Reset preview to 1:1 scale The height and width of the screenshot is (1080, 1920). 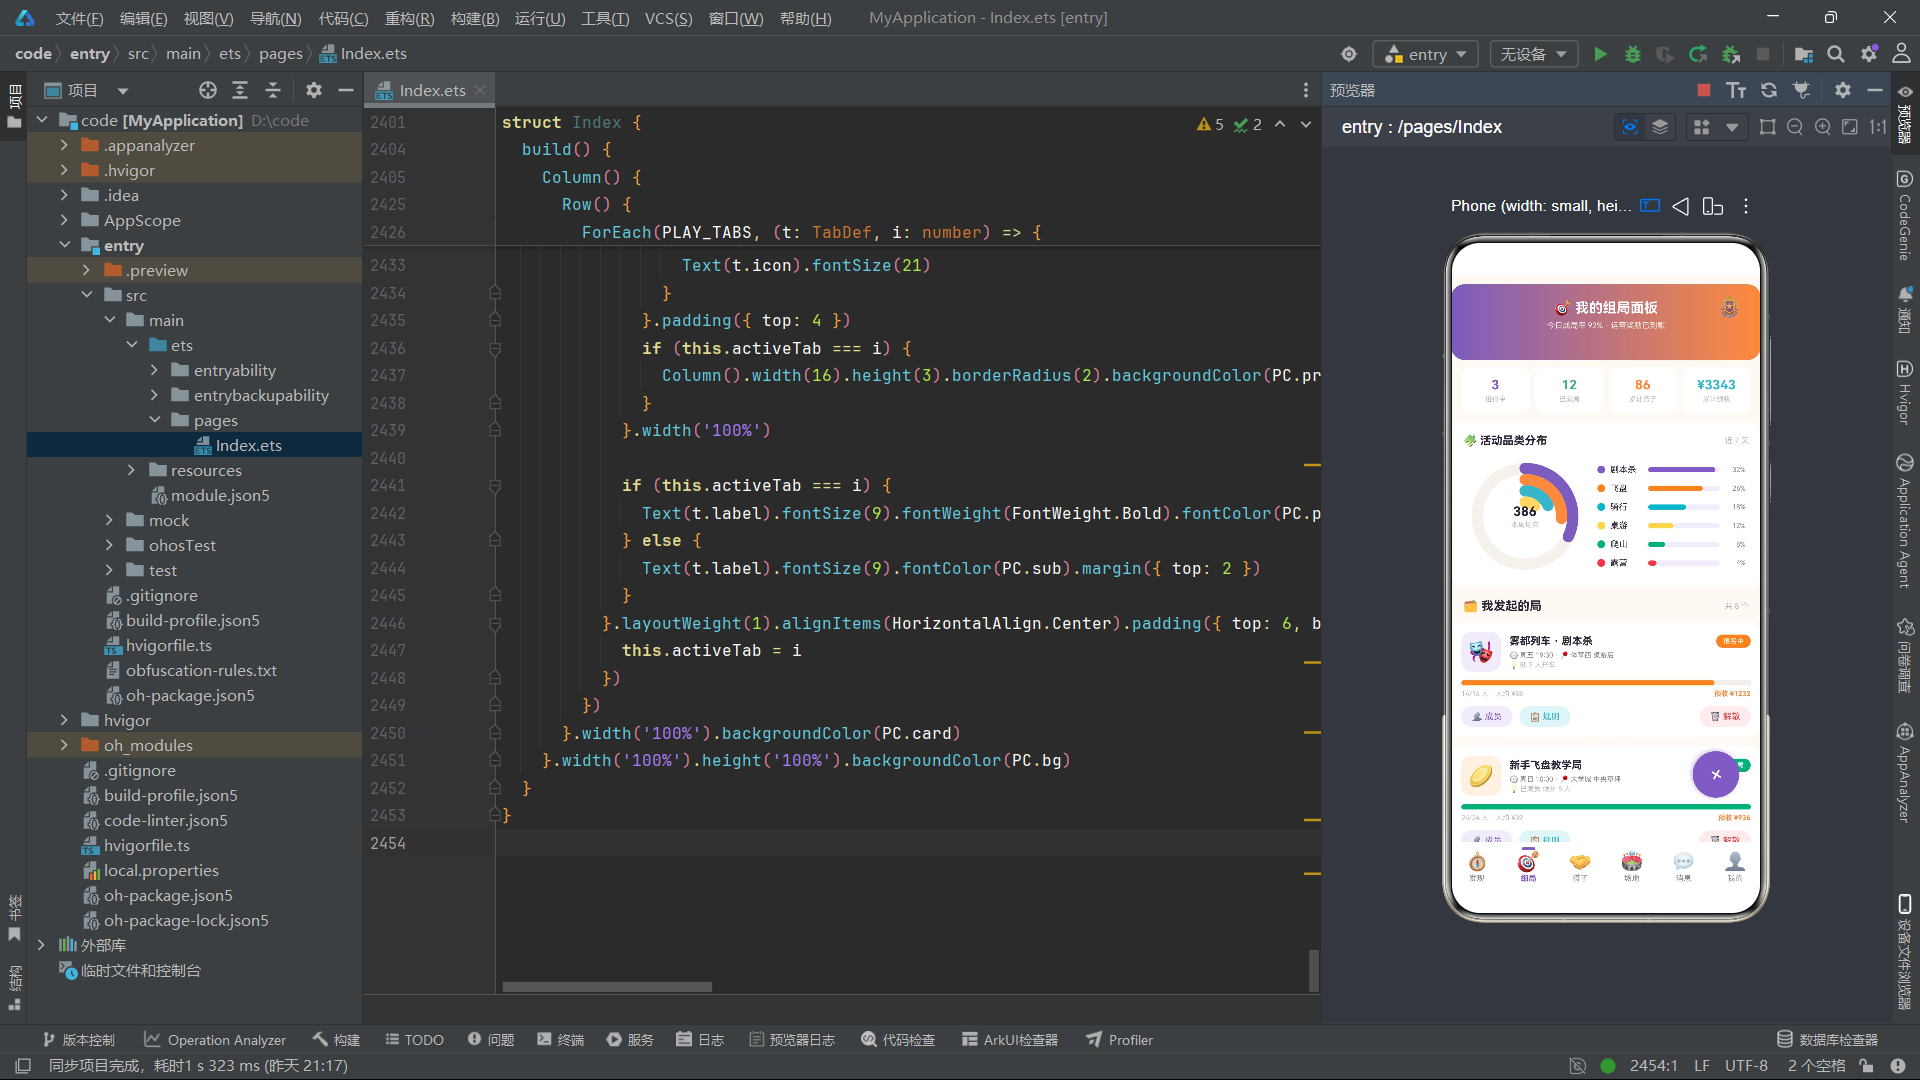[1878, 127]
